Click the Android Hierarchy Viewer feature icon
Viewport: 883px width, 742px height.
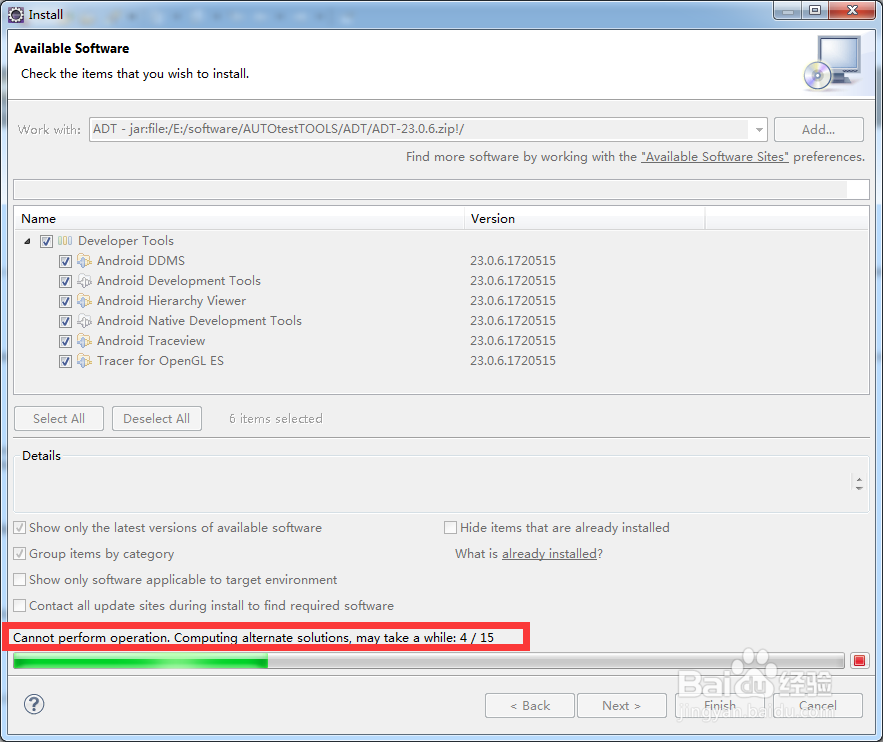point(84,301)
